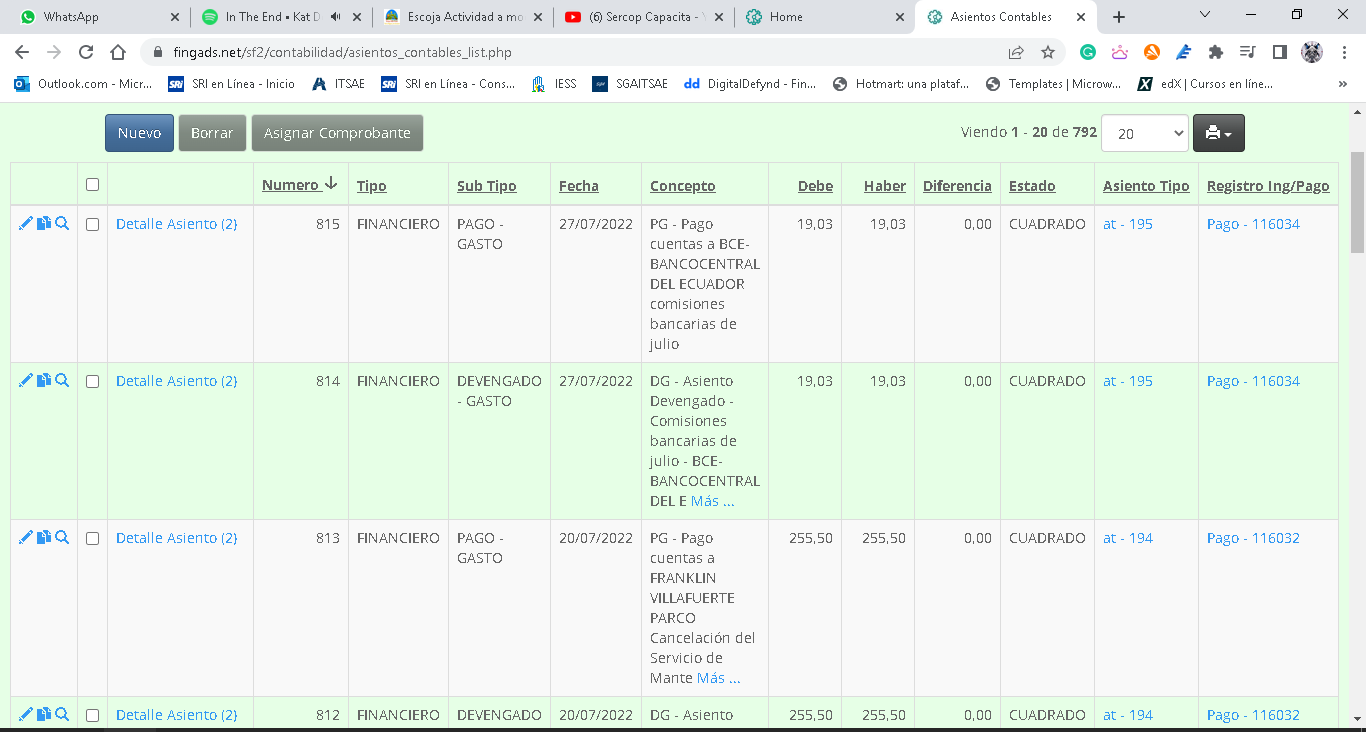Click the browser reload page icon
The height and width of the screenshot is (732, 1366).
coord(86,52)
